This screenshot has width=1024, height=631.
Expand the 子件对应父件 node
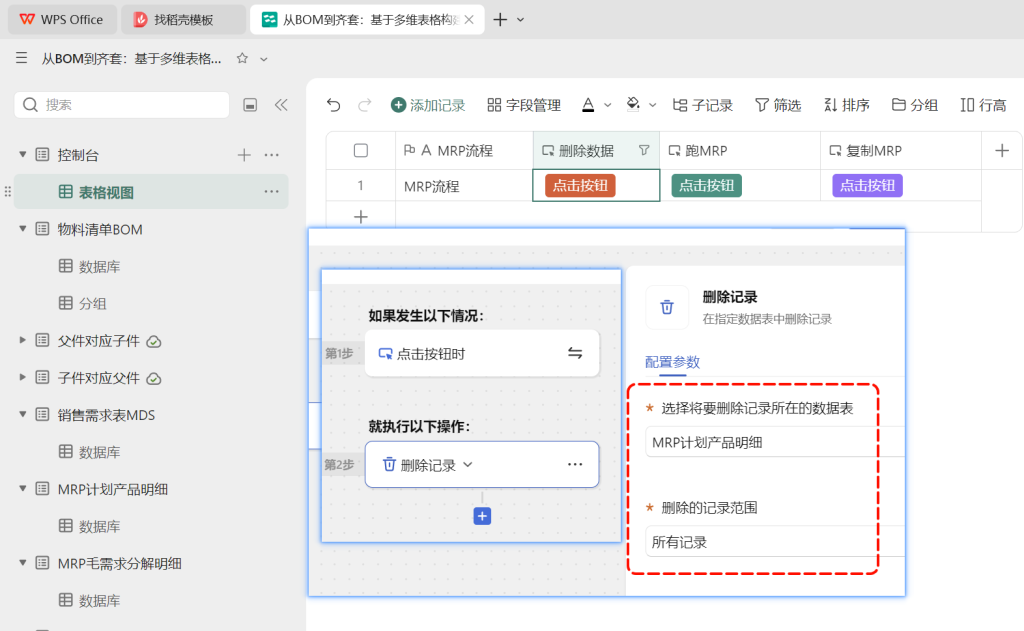(23, 378)
